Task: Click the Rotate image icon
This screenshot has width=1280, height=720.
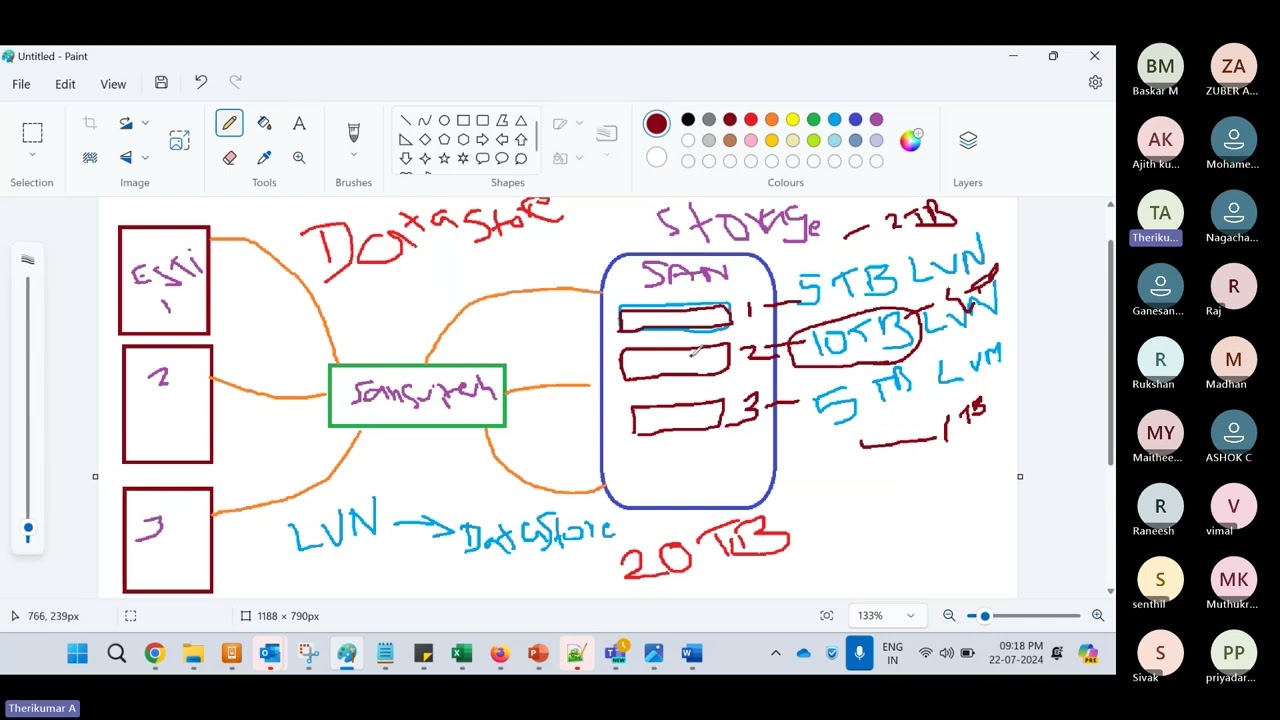Action: [x=126, y=123]
